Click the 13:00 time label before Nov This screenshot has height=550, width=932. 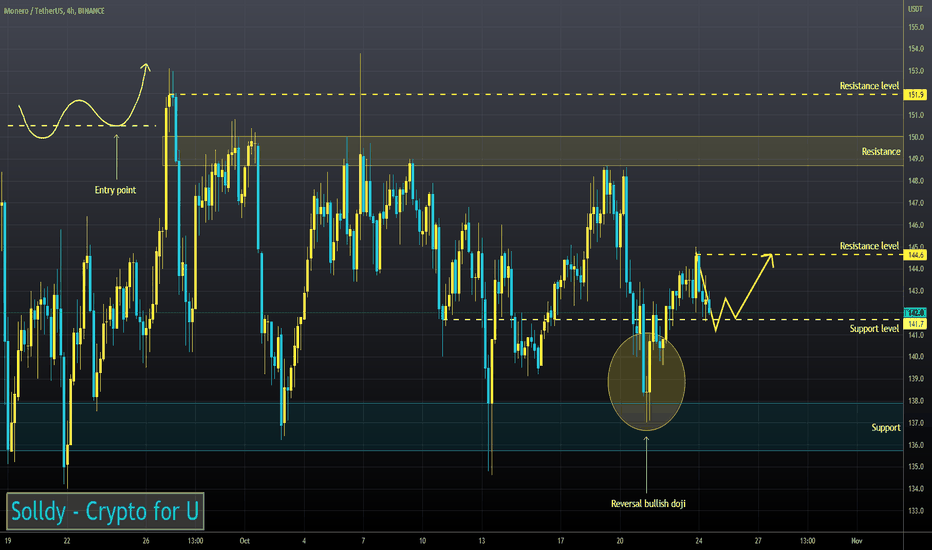coord(807,540)
